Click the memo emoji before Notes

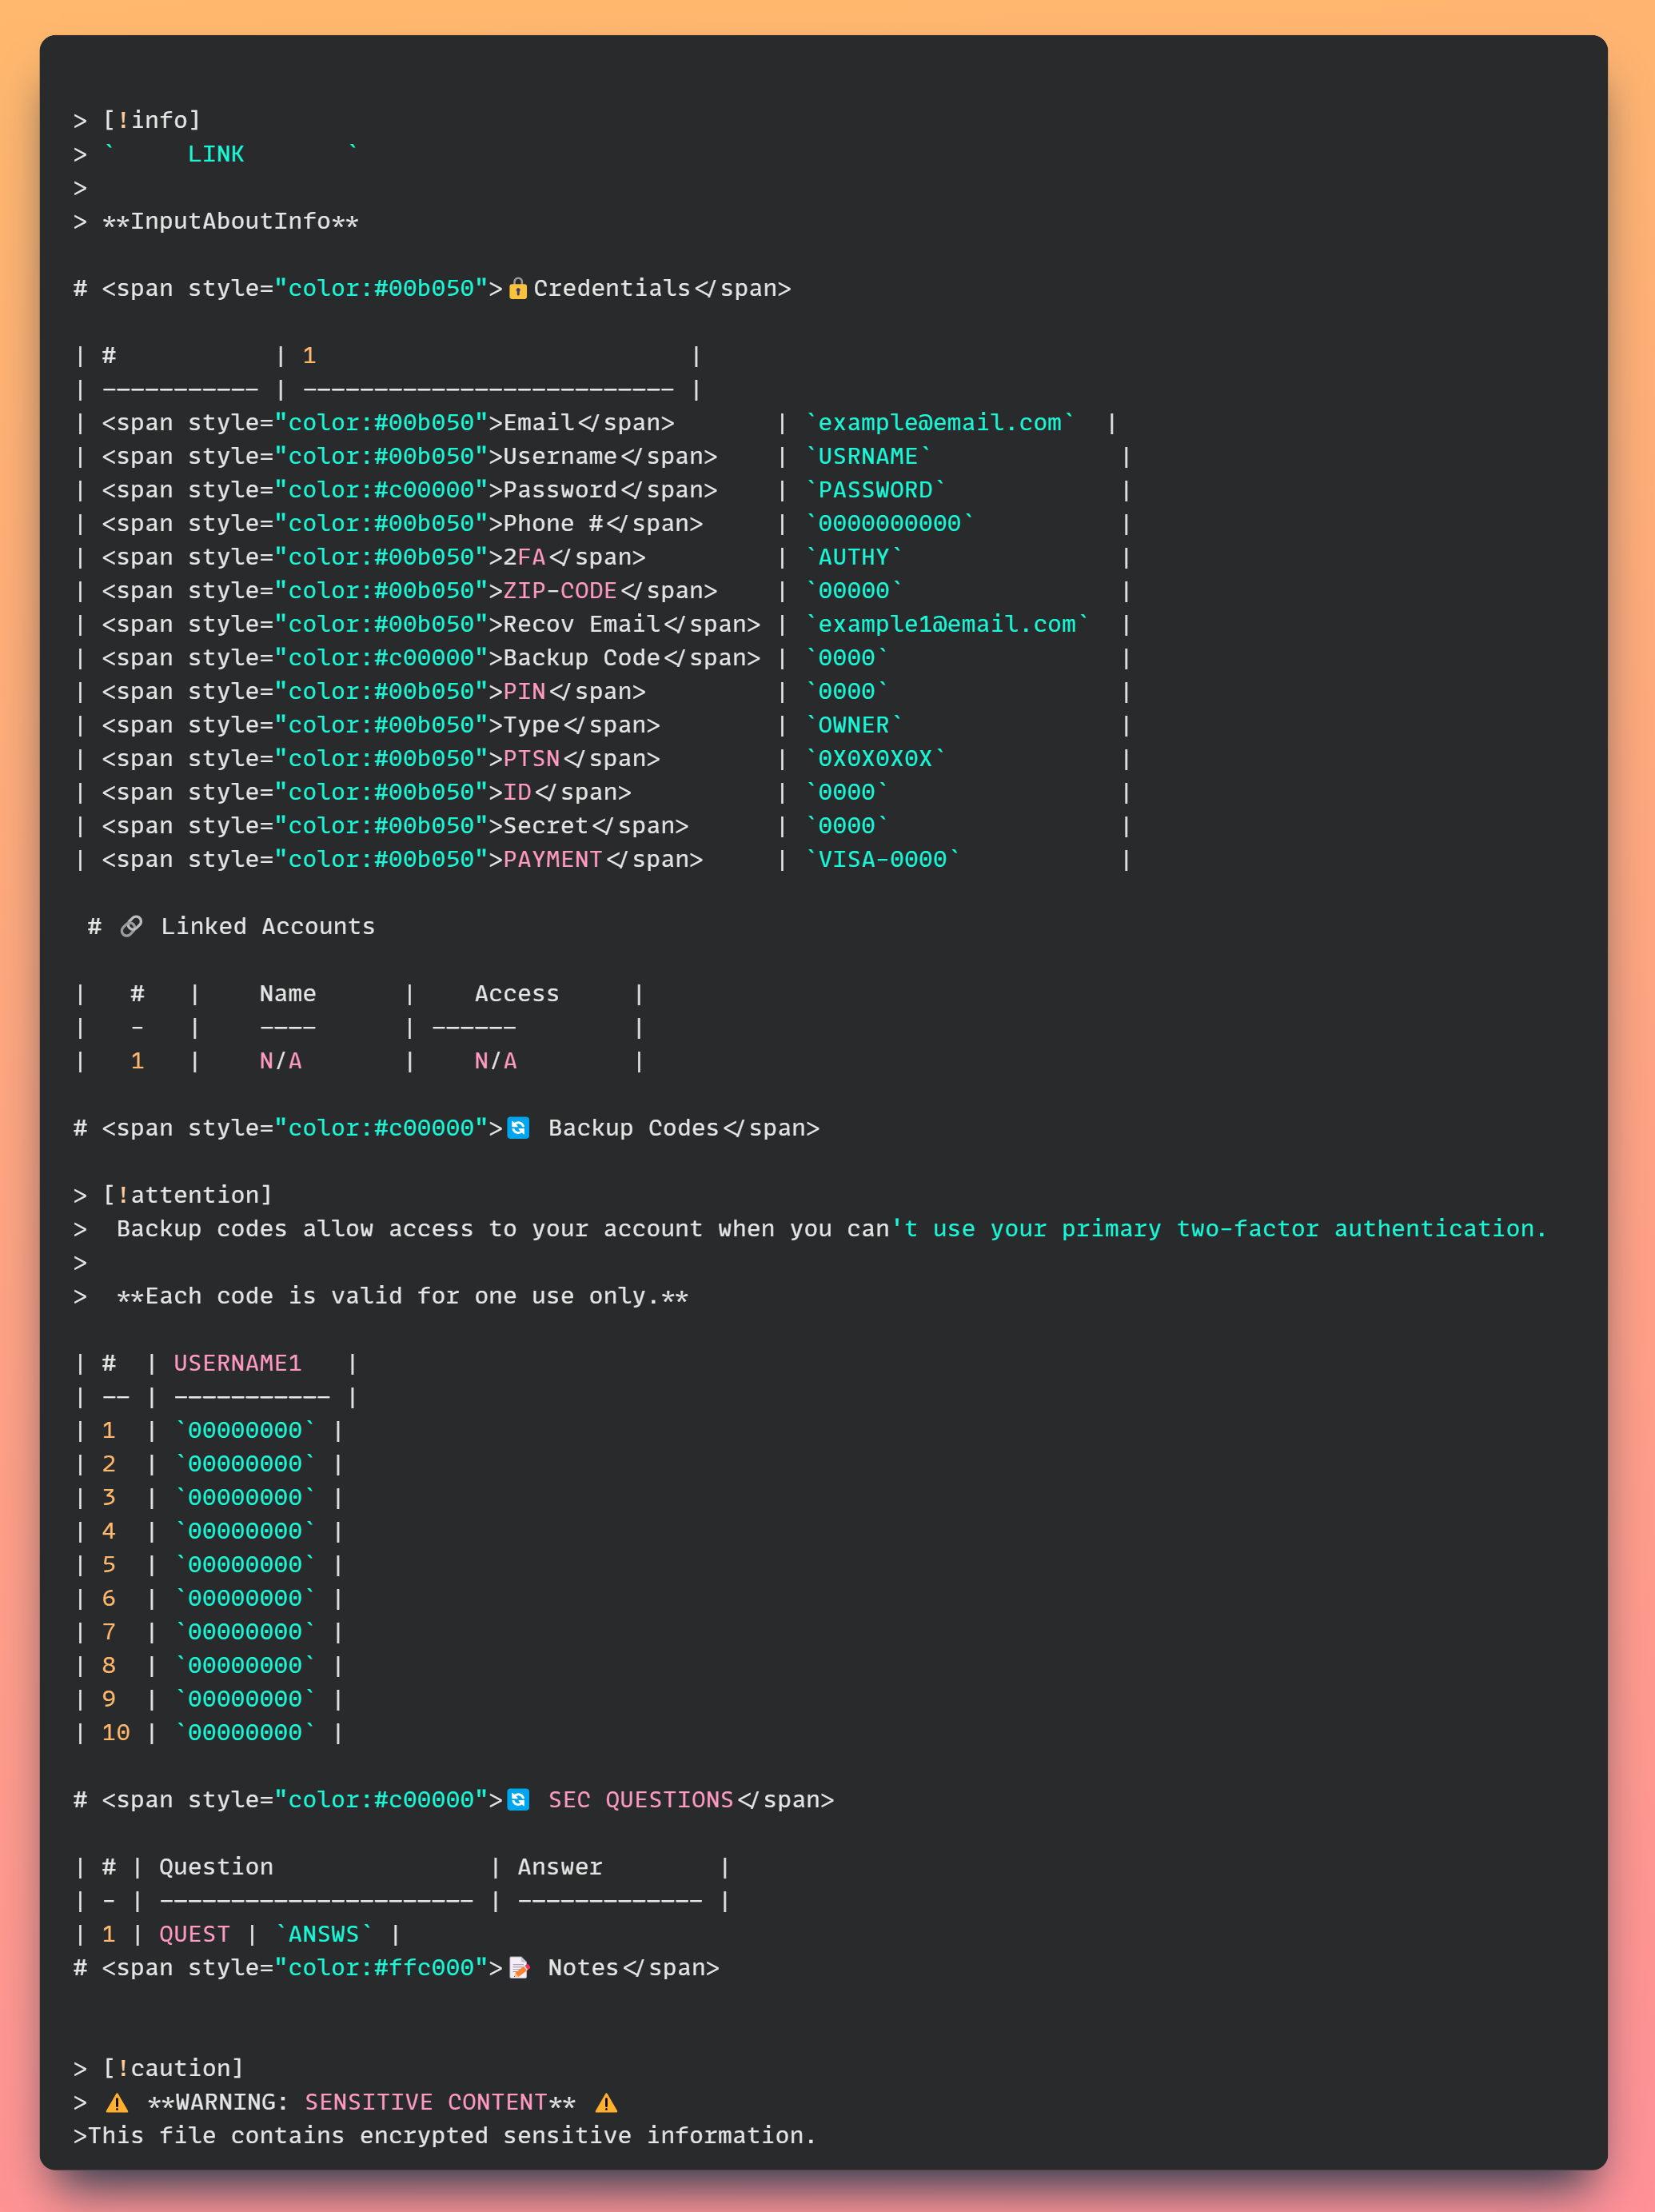[x=518, y=1968]
